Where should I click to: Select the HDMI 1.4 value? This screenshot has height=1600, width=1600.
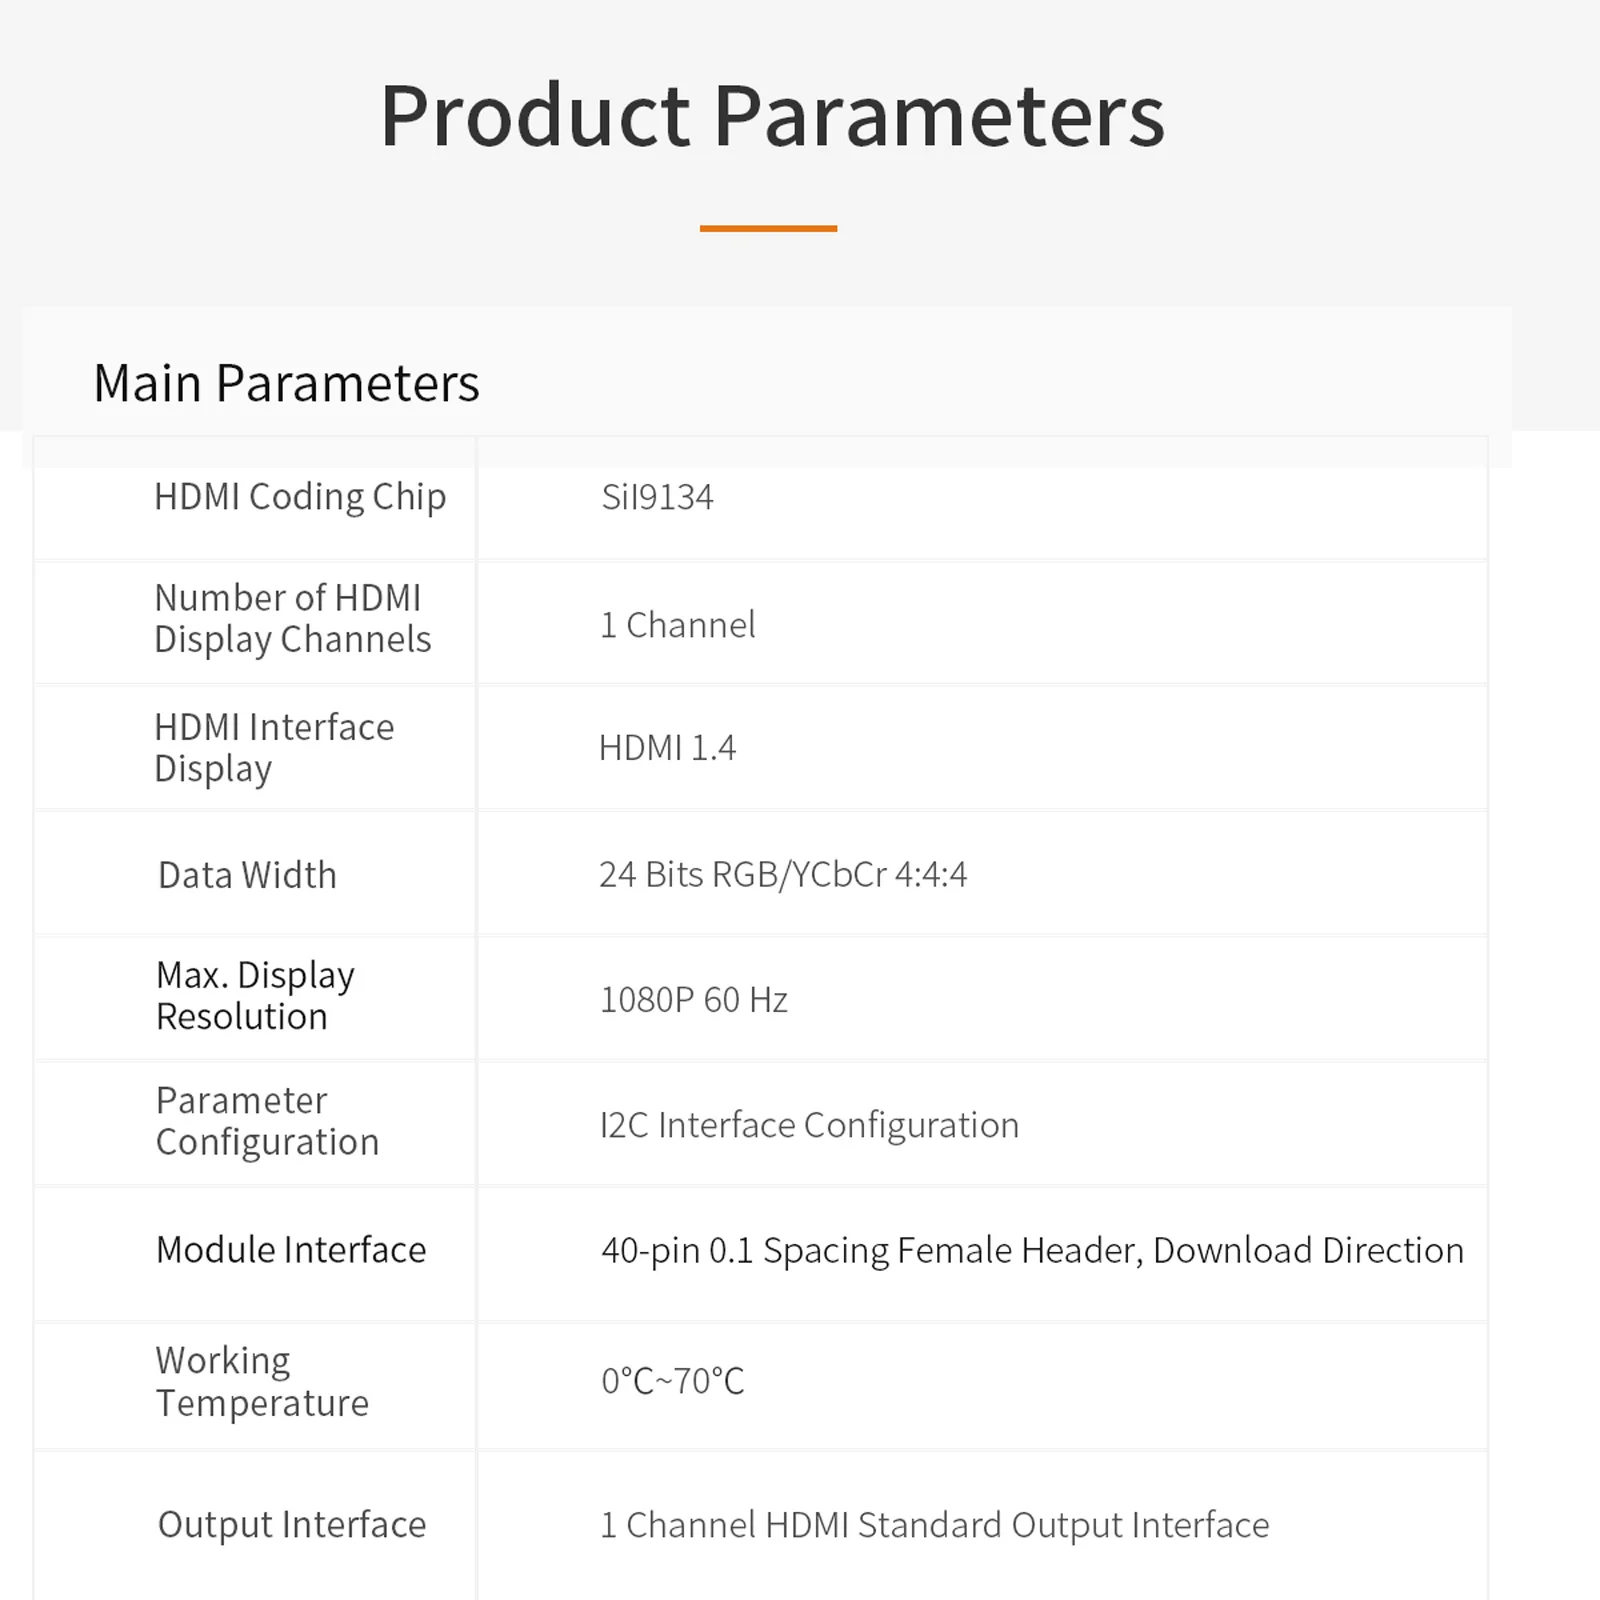pos(667,747)
